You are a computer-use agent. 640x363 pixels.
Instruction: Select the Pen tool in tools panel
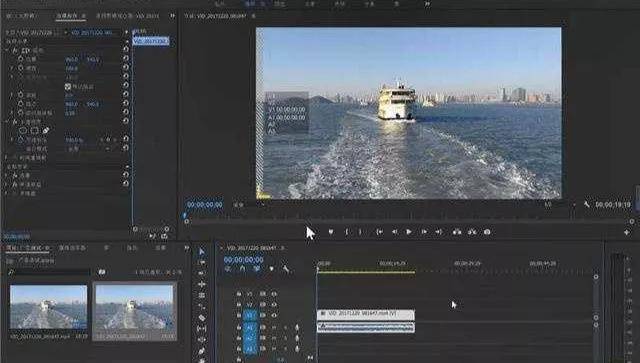pyautogui.click(x=202, y=351)
